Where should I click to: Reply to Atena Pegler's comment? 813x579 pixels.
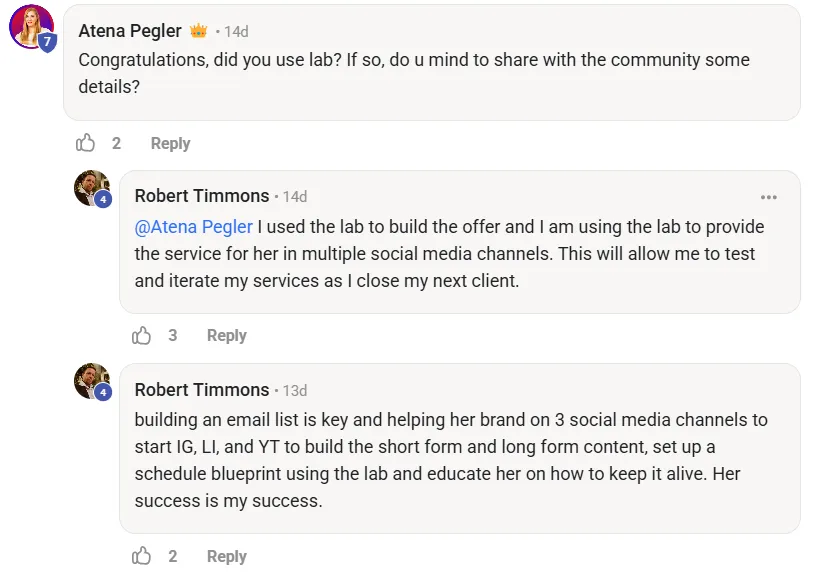[x=170, y=143]
